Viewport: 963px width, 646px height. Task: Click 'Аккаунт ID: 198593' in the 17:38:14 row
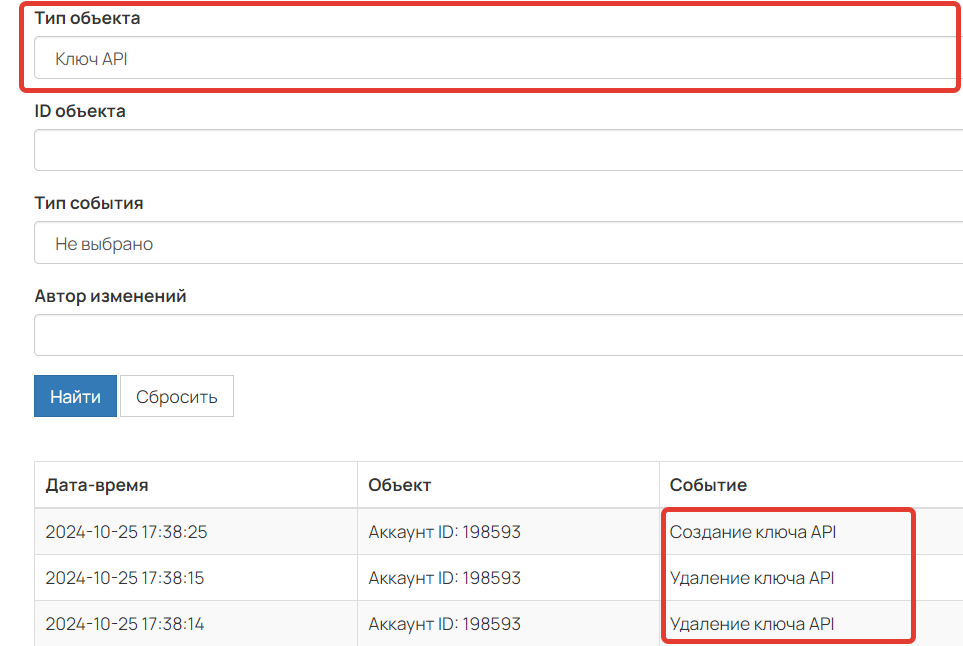(x=445, y=624)
